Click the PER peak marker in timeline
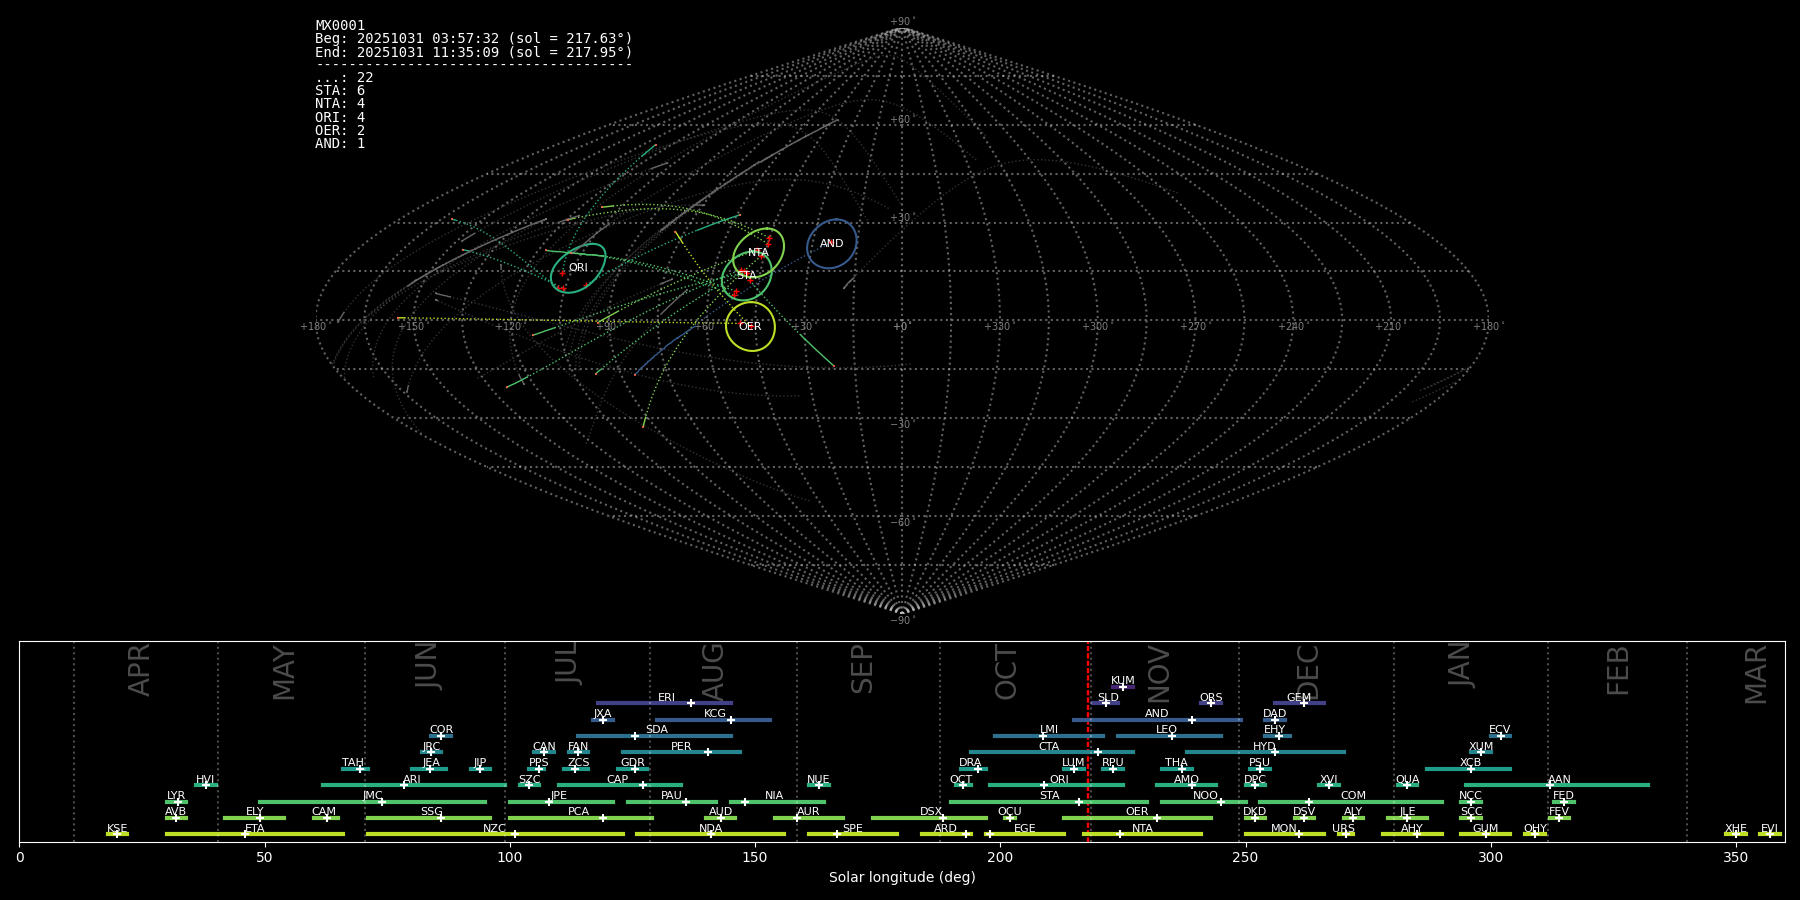The width and height of the screenshot is (1800, 900). coord(708,752)
